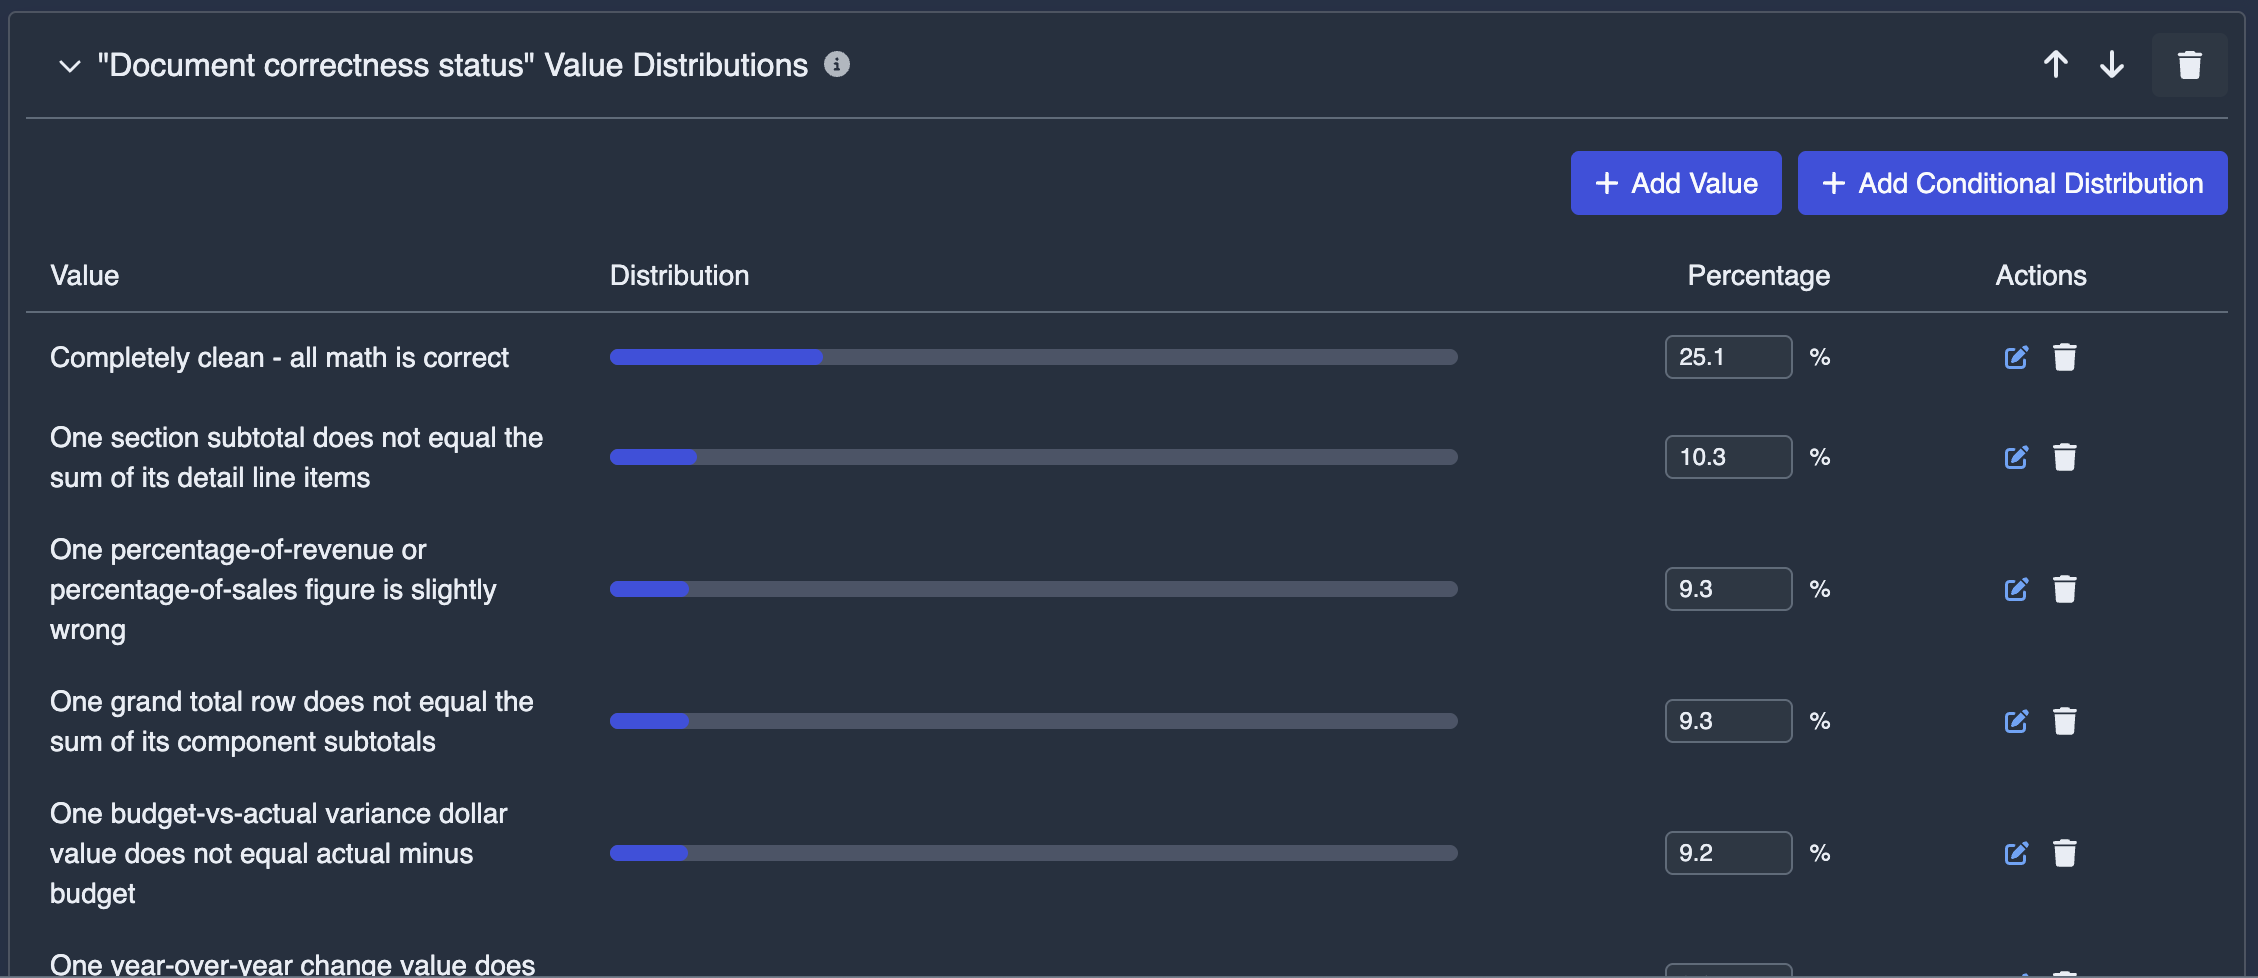Select the 25.1 percentage input field
Screen dimensions: 2258x978
coord(1728,357)
